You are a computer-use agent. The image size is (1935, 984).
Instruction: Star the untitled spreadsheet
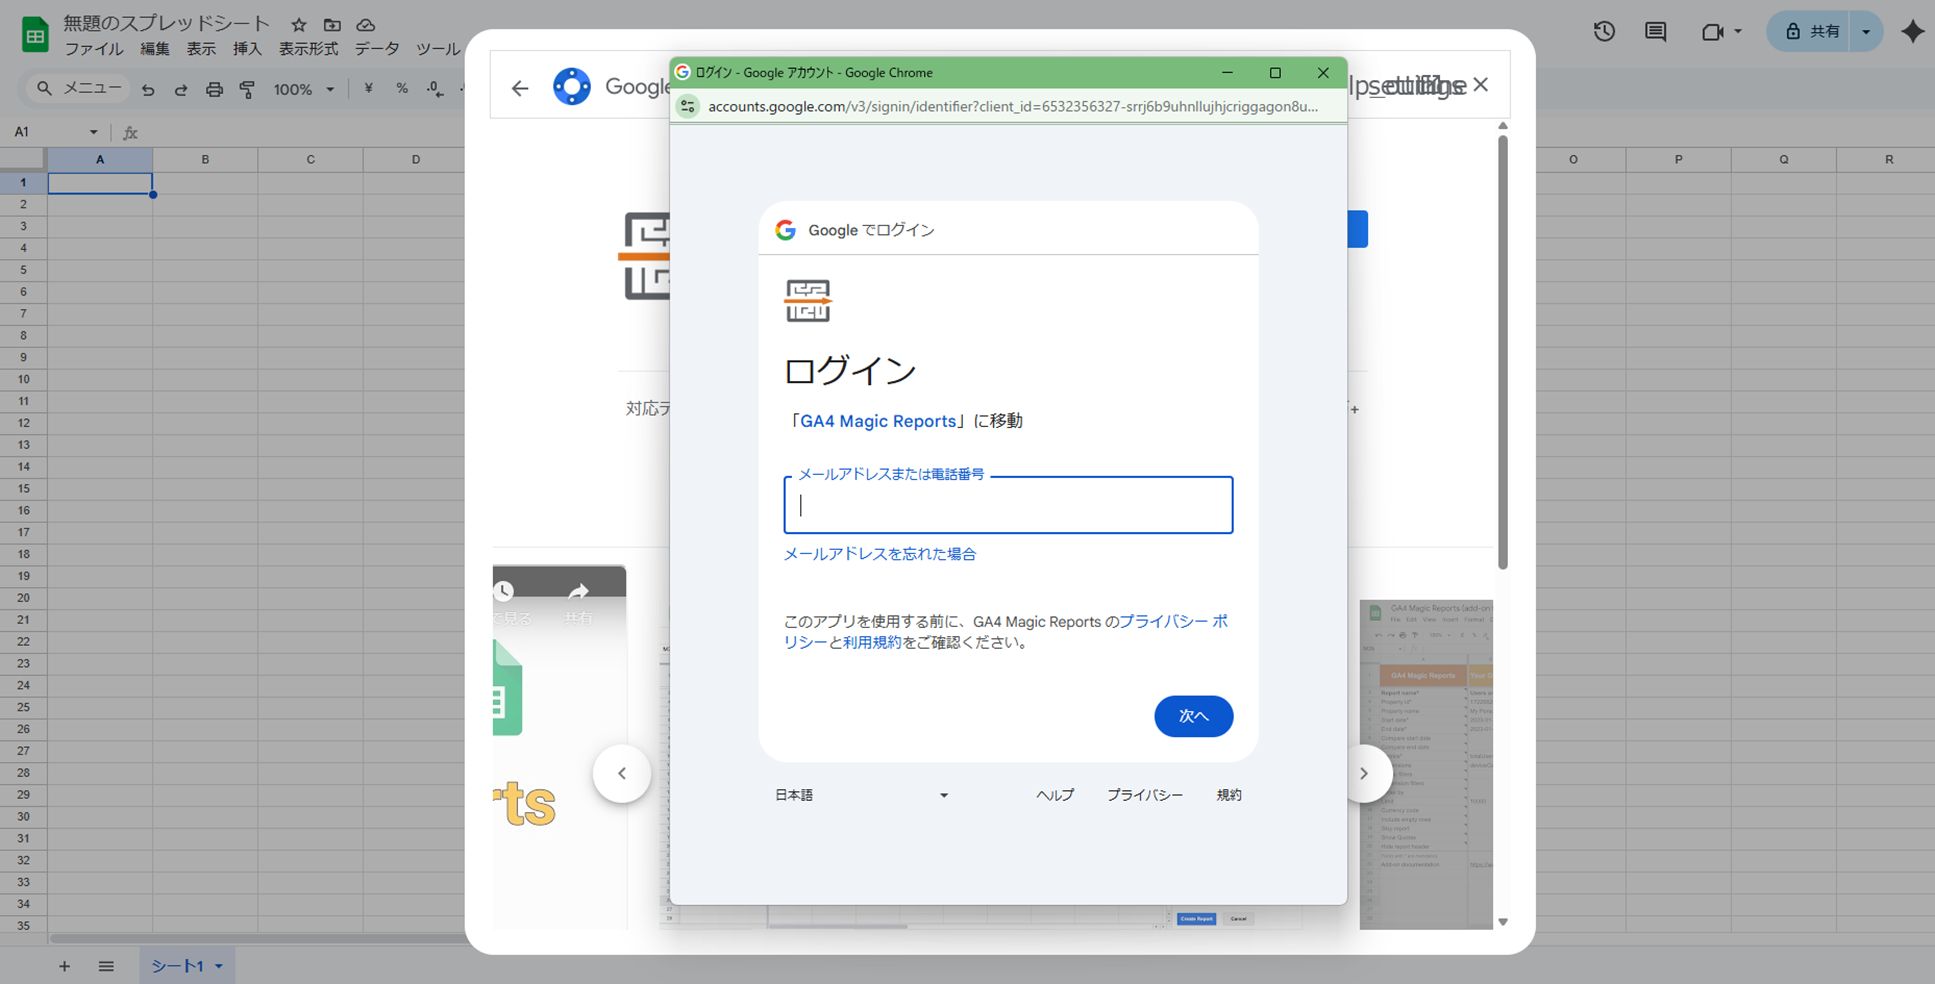(x=299, y=25)
